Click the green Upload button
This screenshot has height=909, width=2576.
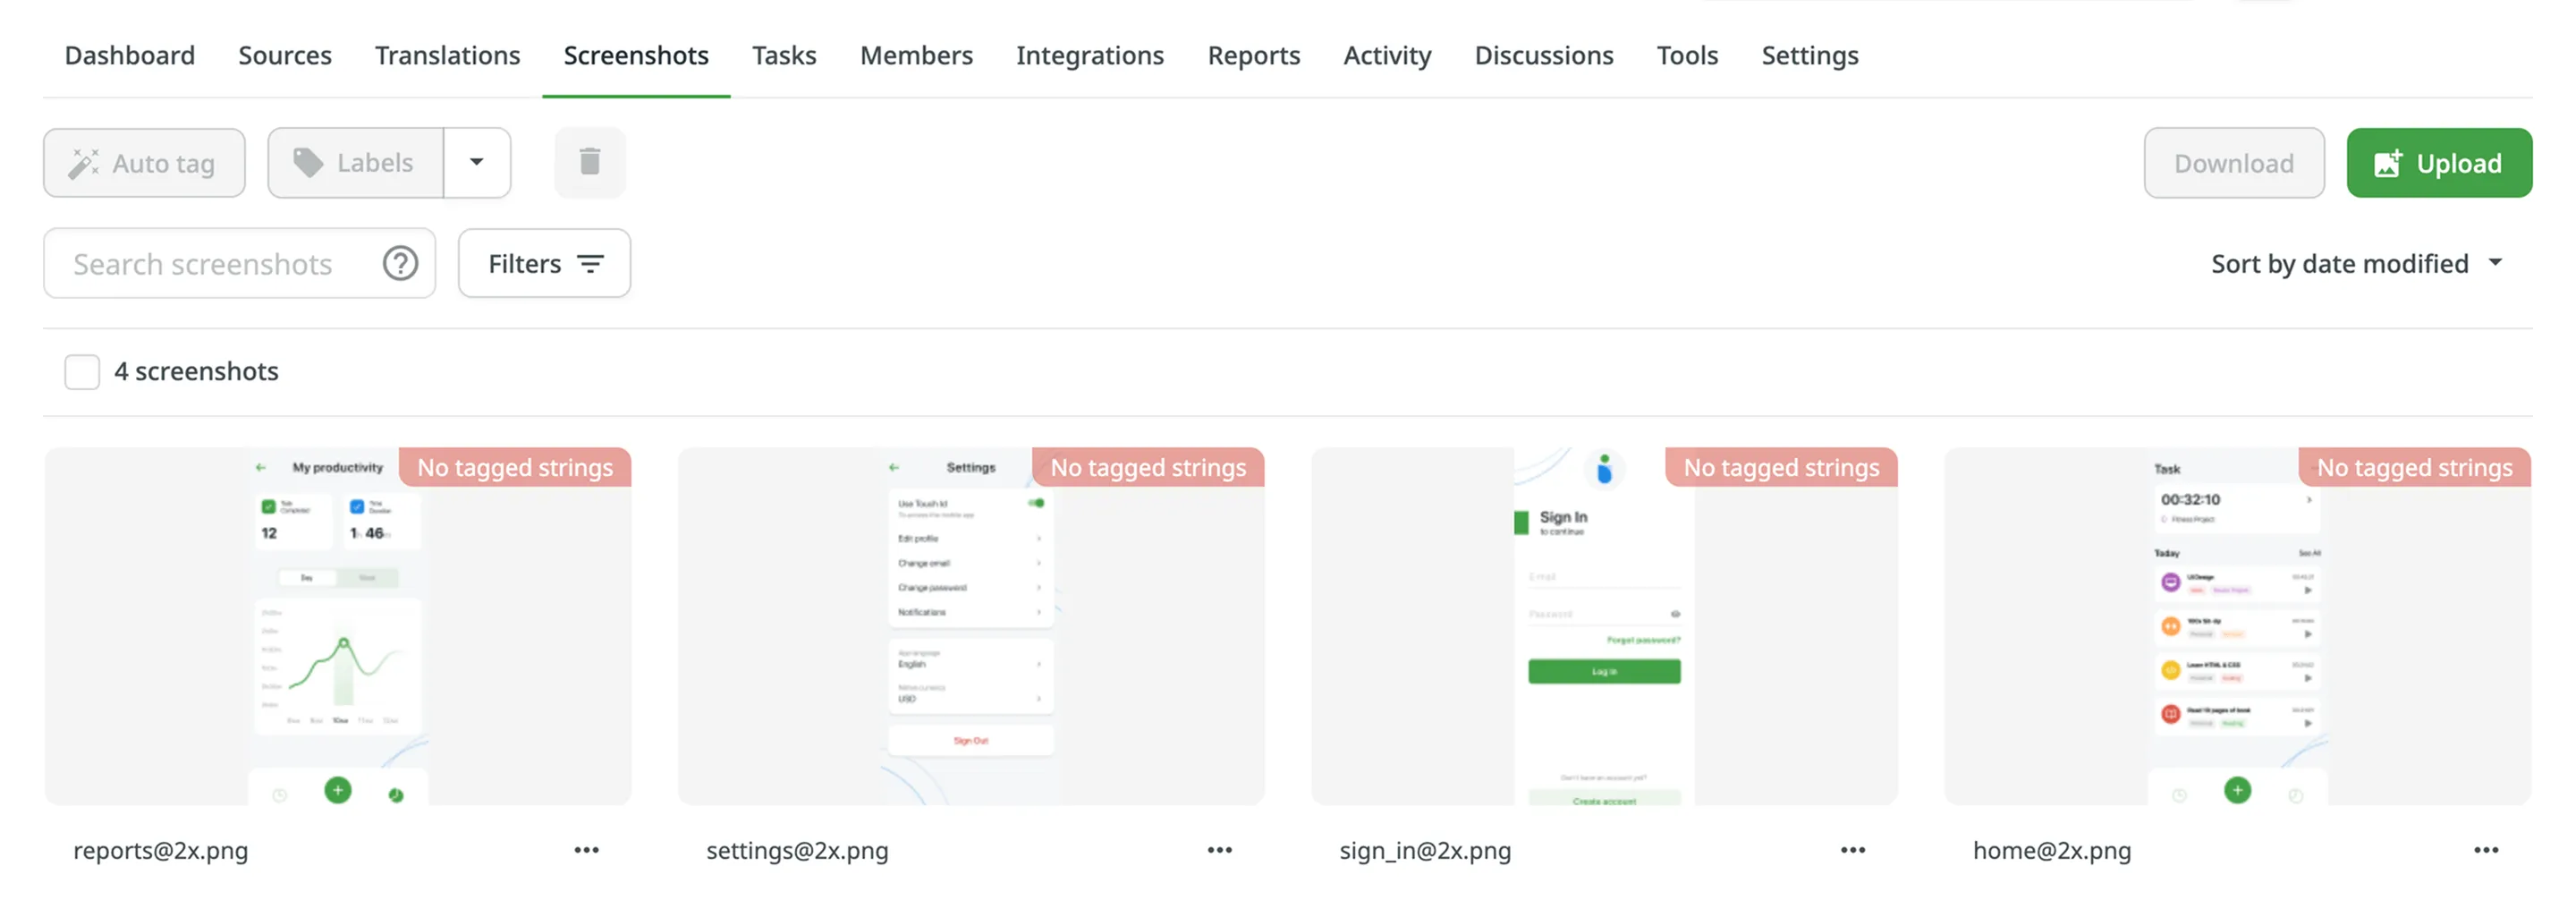click(x=2440, y=163)
